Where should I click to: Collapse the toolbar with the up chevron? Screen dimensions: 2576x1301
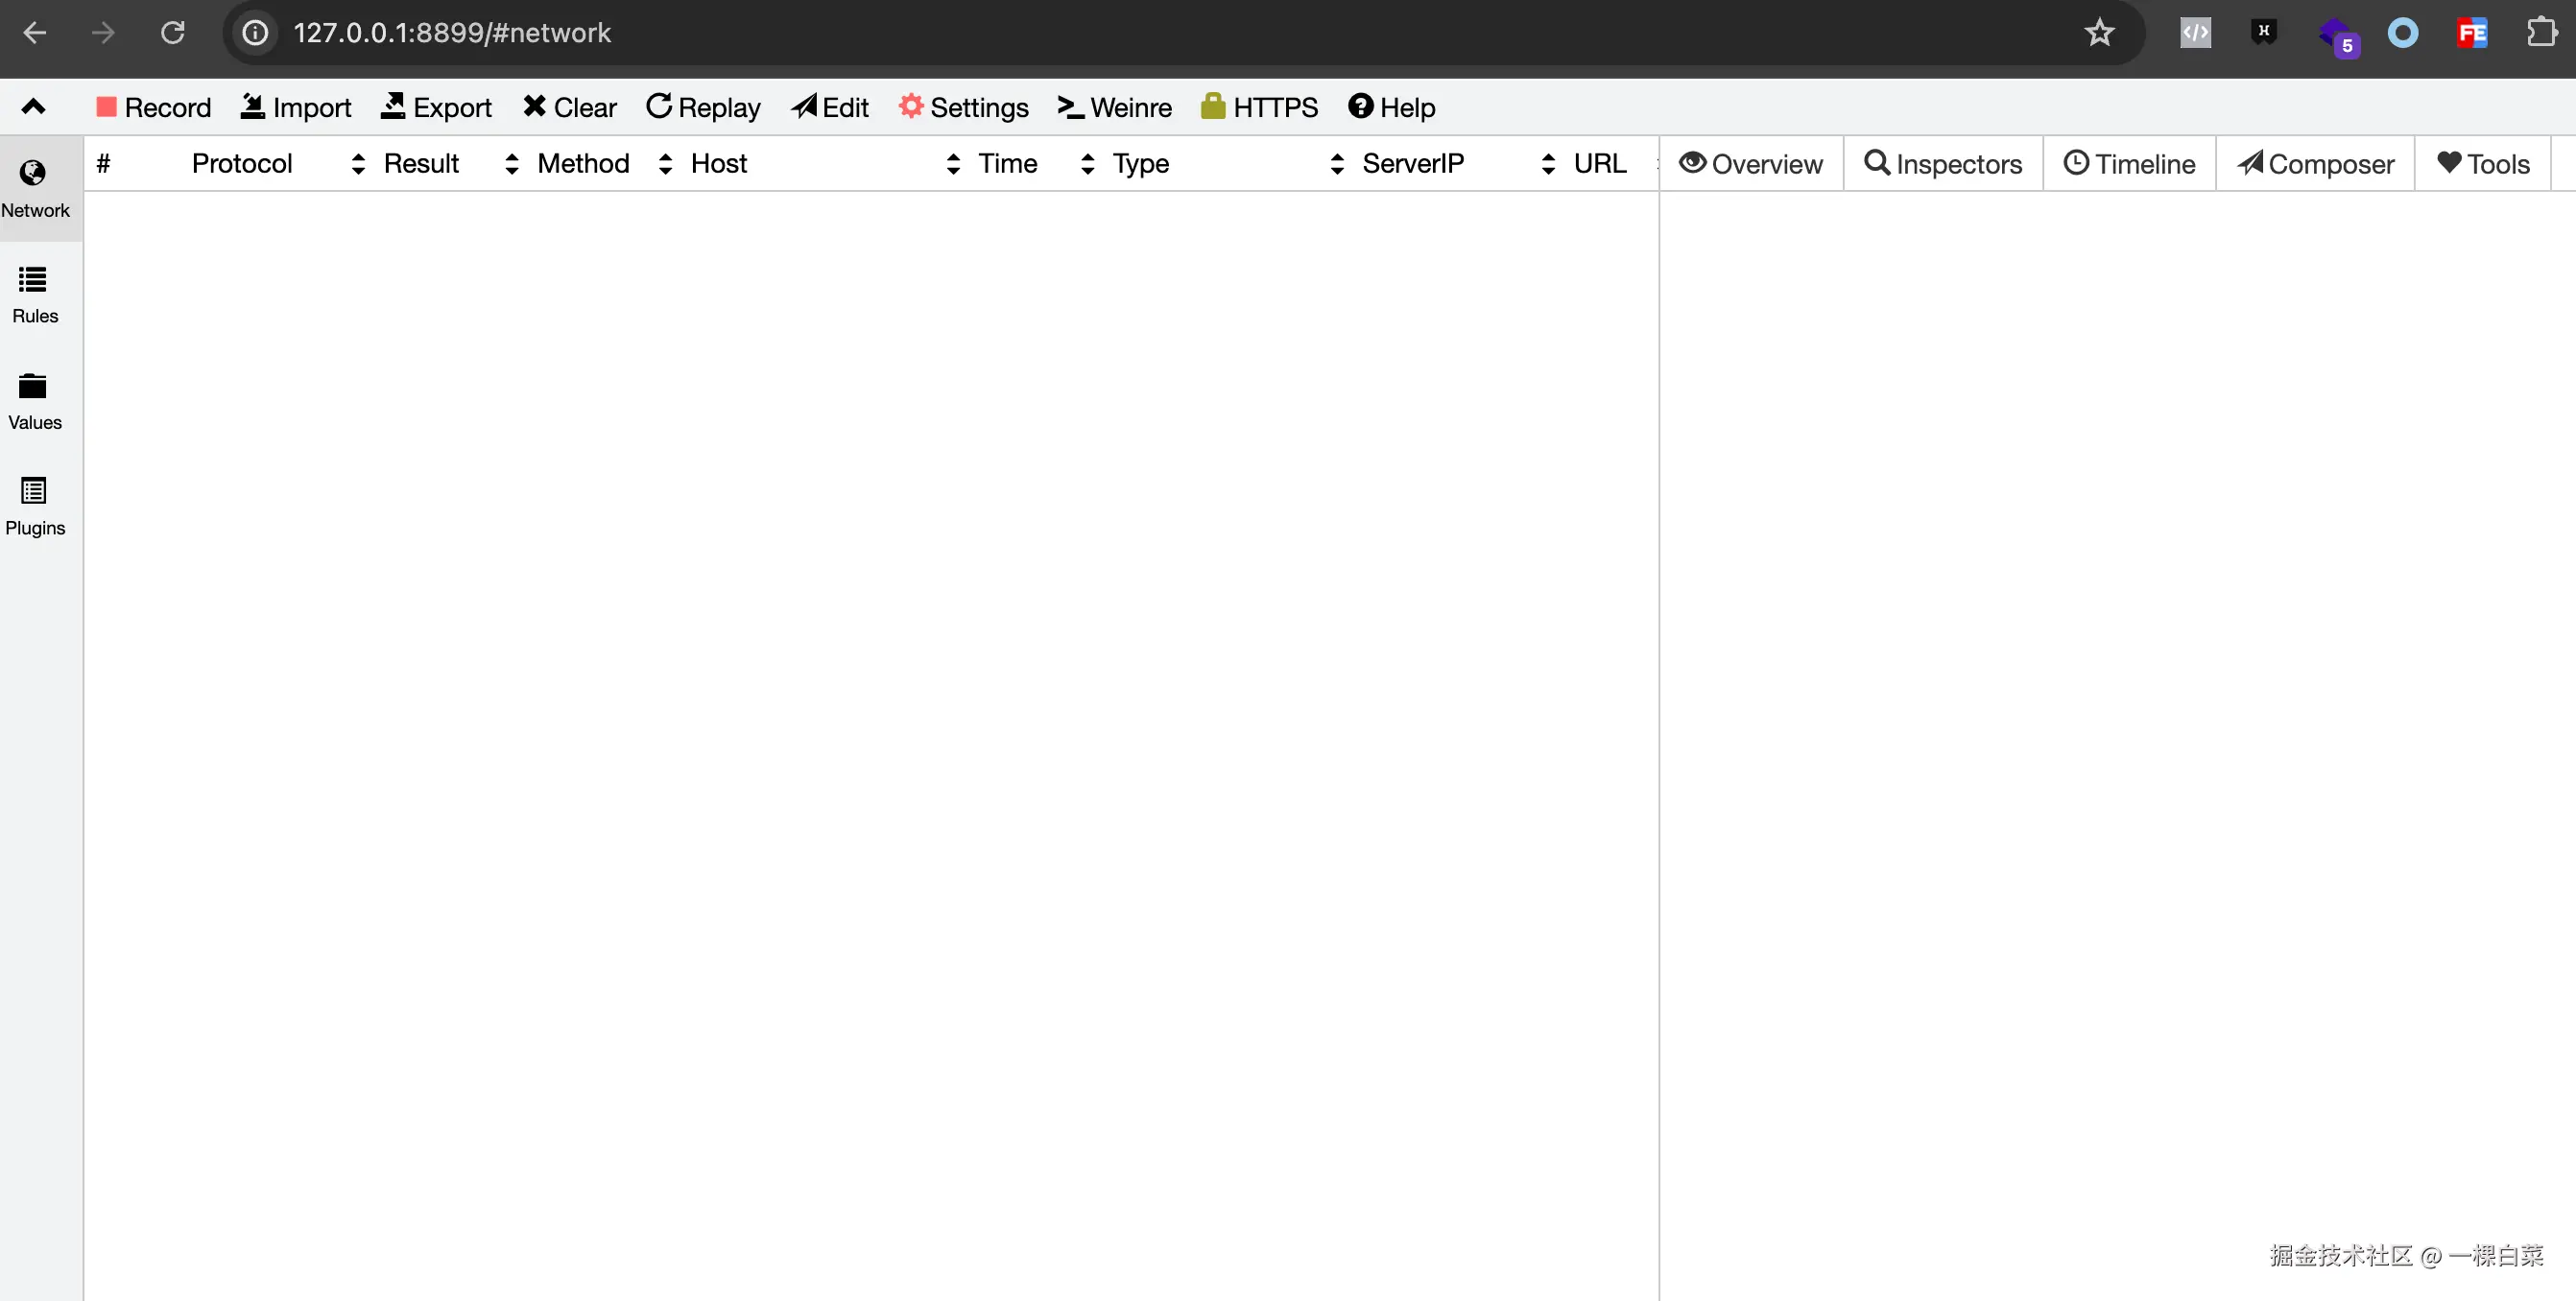(33, 107)
